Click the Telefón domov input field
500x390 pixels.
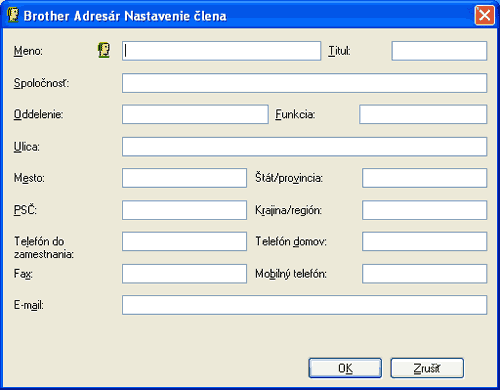(x=424, y=241)
